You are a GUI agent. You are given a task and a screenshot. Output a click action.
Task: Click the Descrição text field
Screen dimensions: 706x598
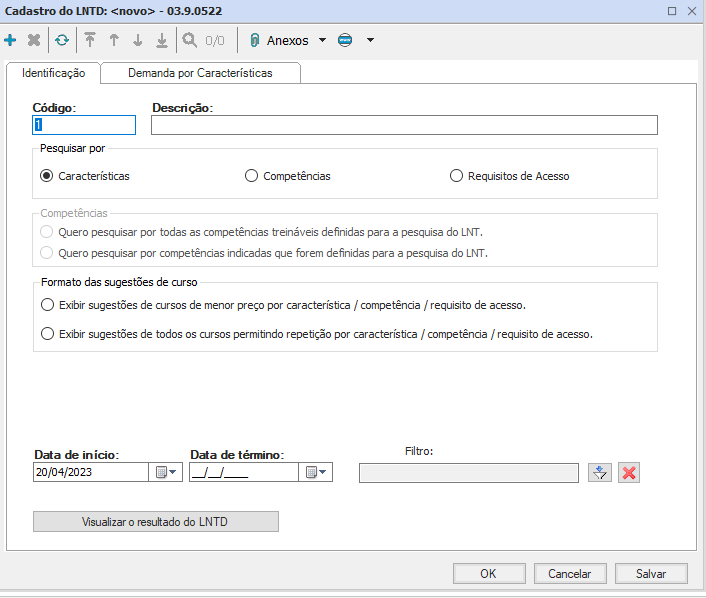[404, 125]
